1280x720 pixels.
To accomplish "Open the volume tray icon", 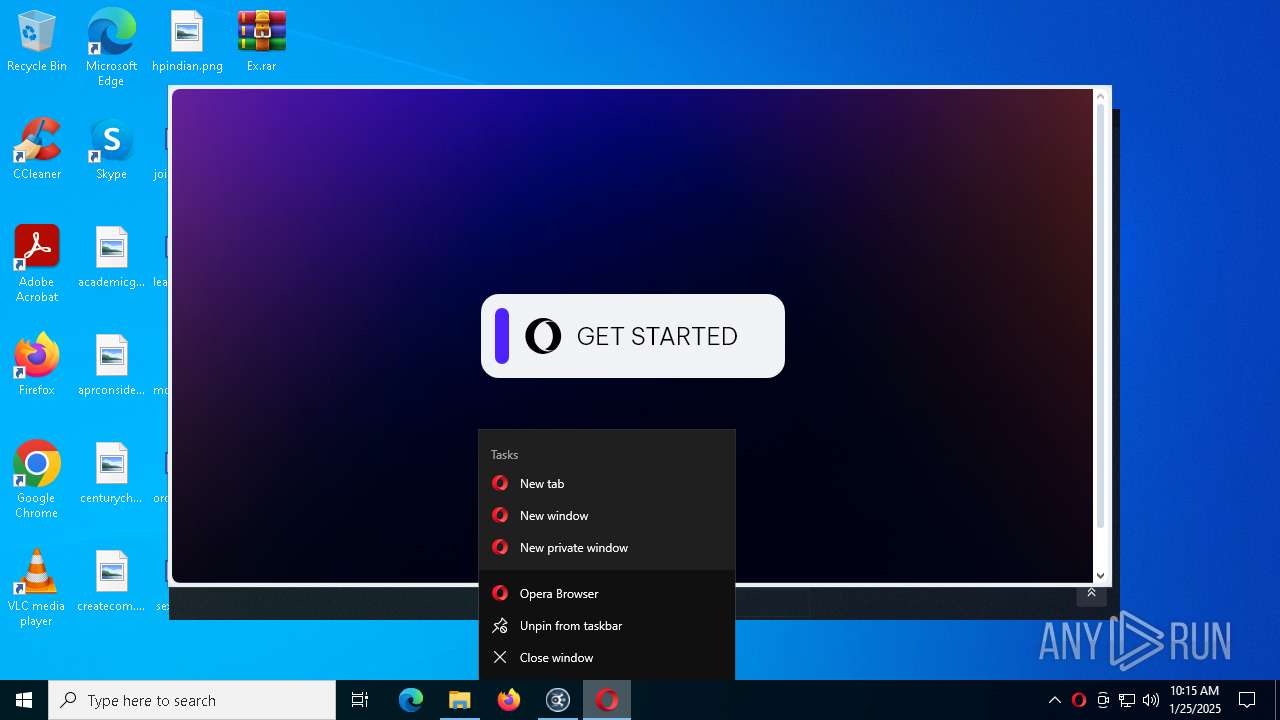I will pyautogui.click(x=1151, y=700).
